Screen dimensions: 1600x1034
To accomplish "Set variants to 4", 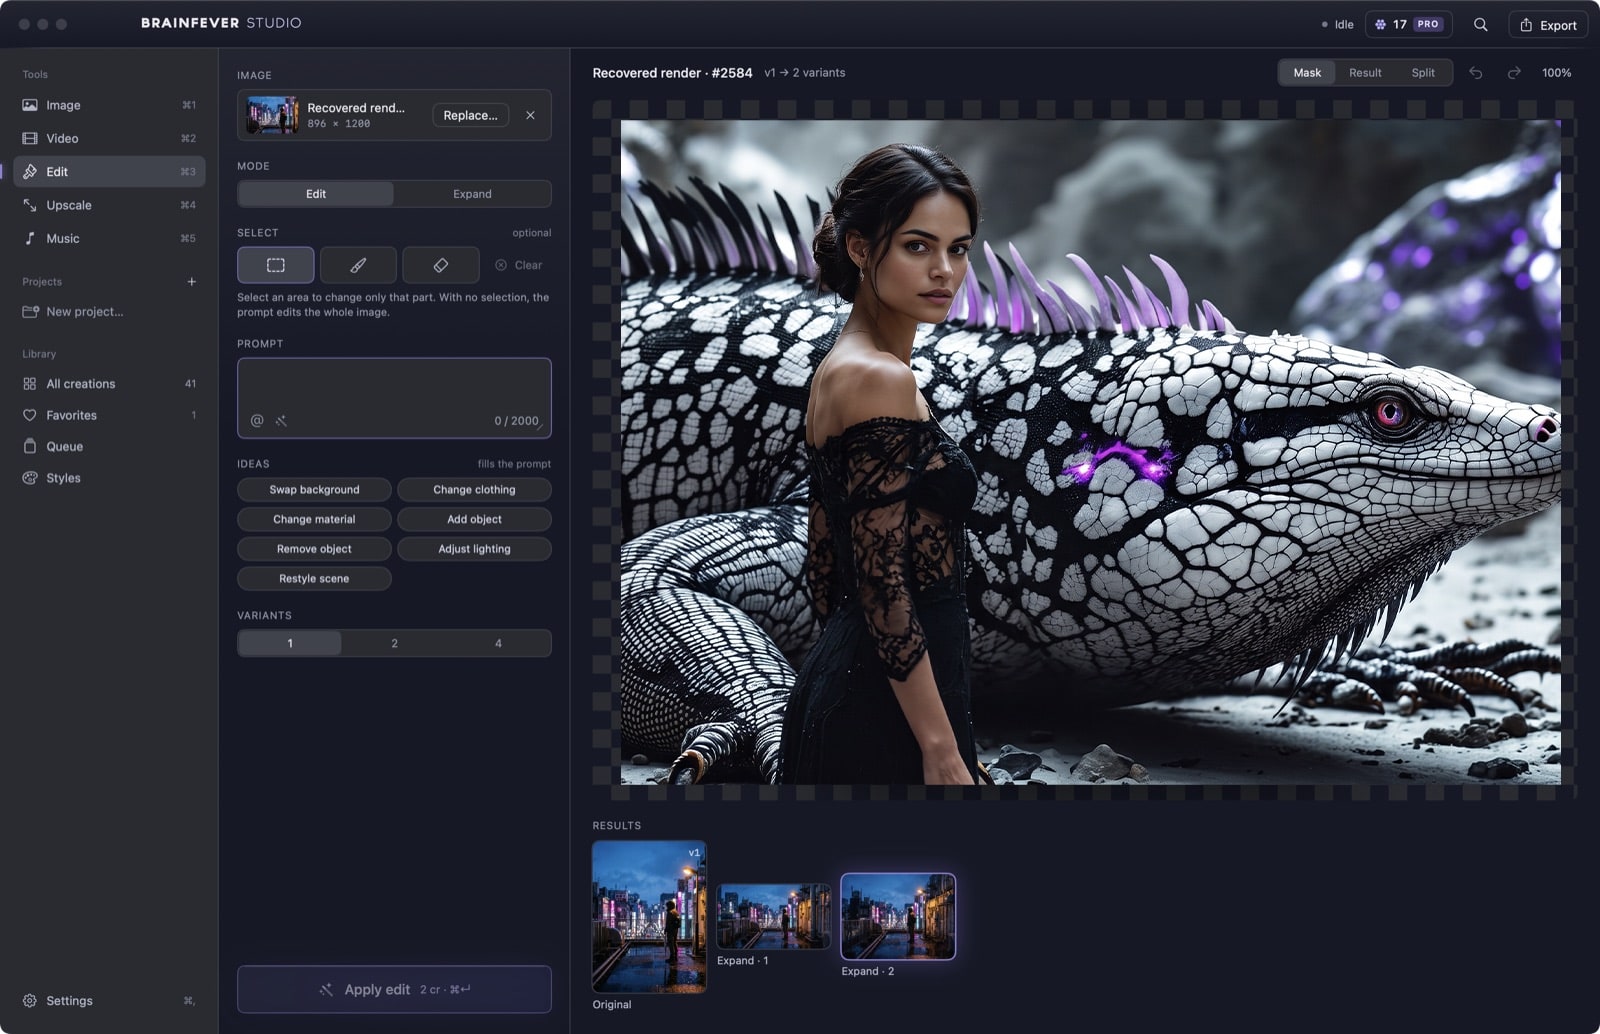I will pos(498,643).
